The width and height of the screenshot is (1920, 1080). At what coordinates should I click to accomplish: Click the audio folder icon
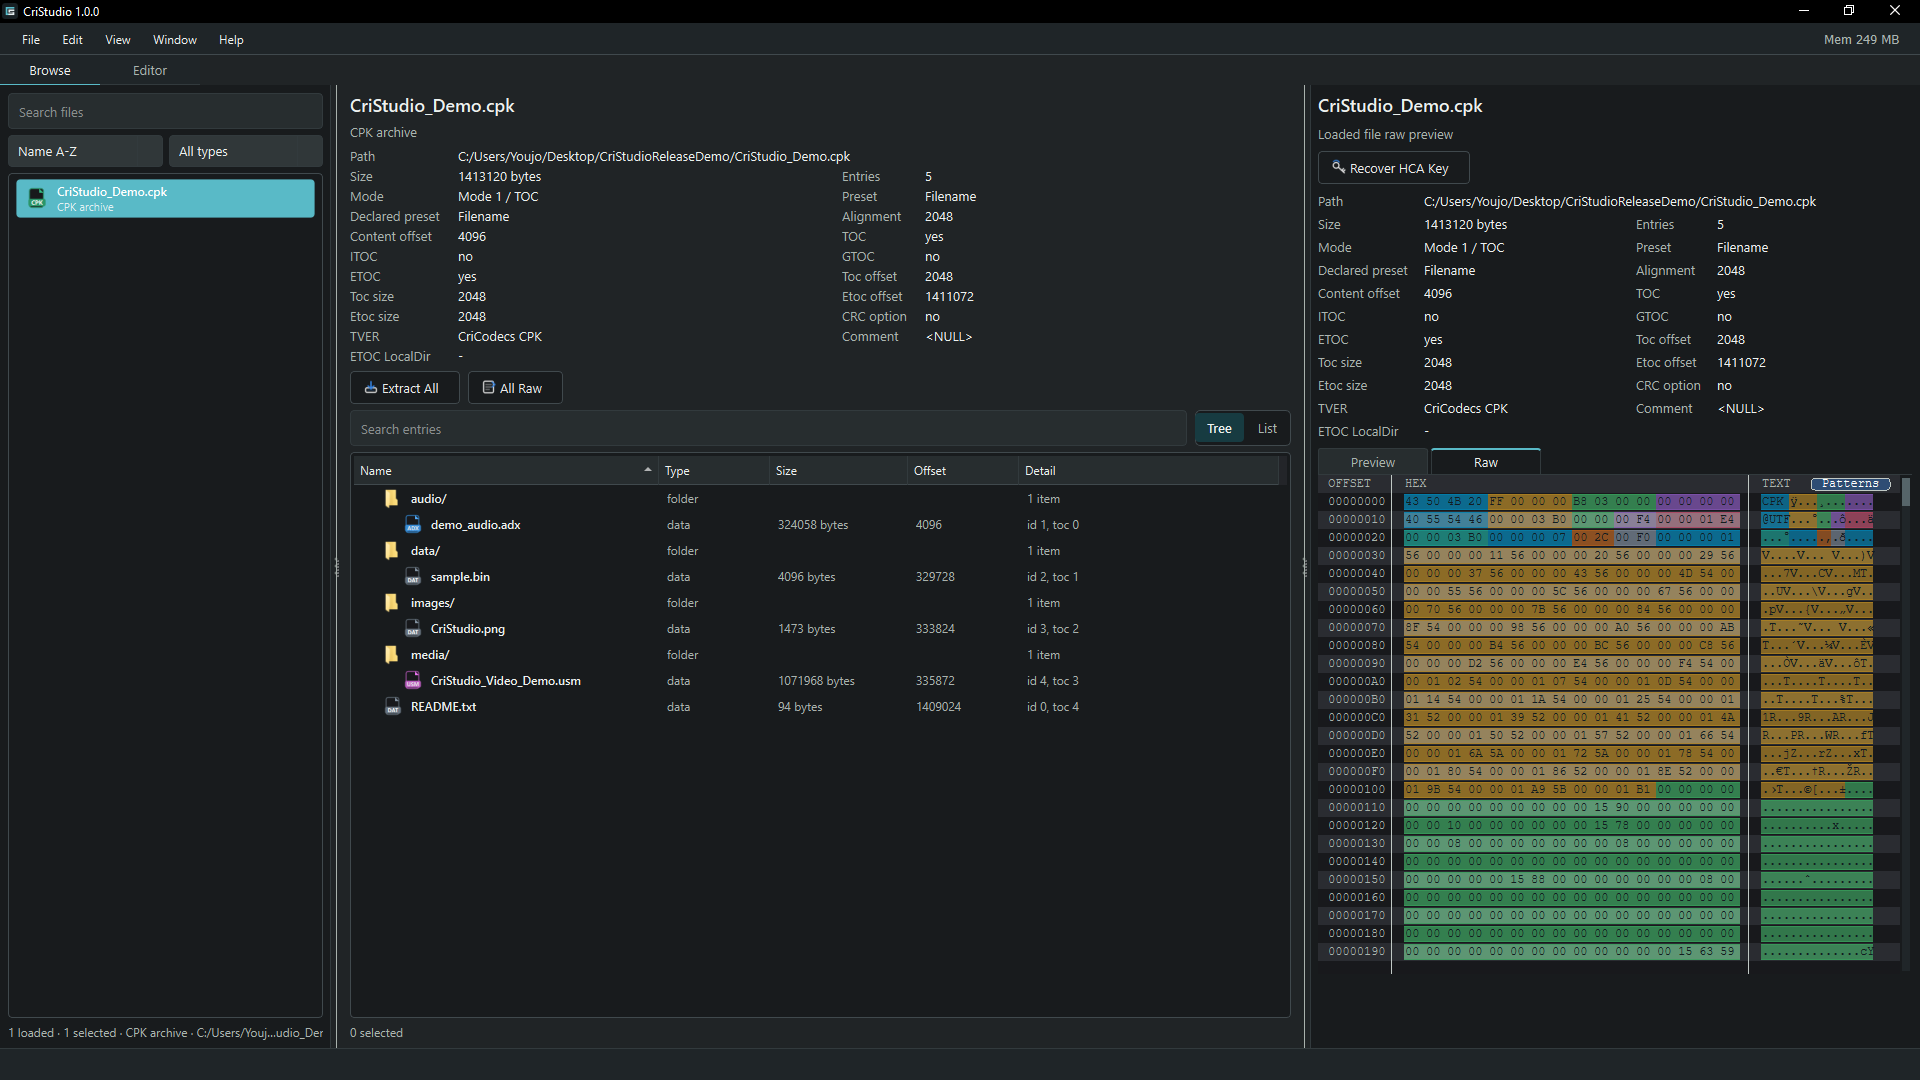392,498
